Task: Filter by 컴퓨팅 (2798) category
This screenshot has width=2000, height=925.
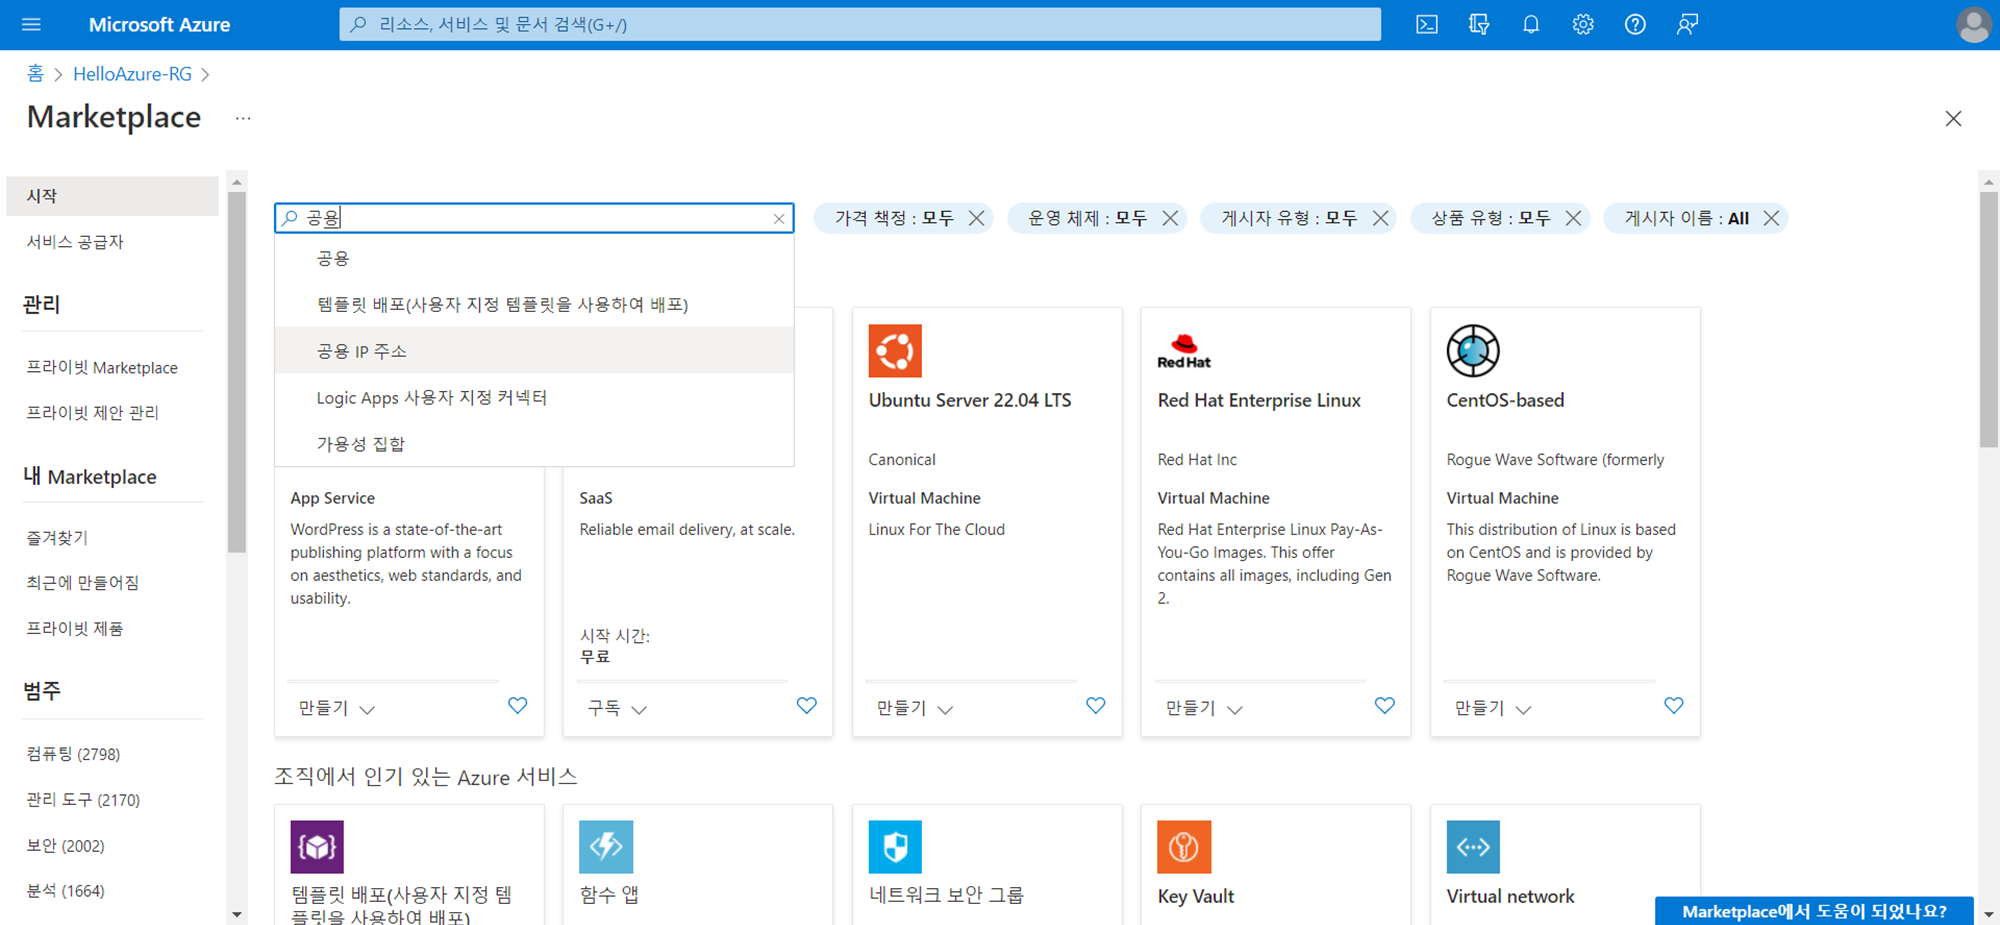Action: (x=73, y=754)
